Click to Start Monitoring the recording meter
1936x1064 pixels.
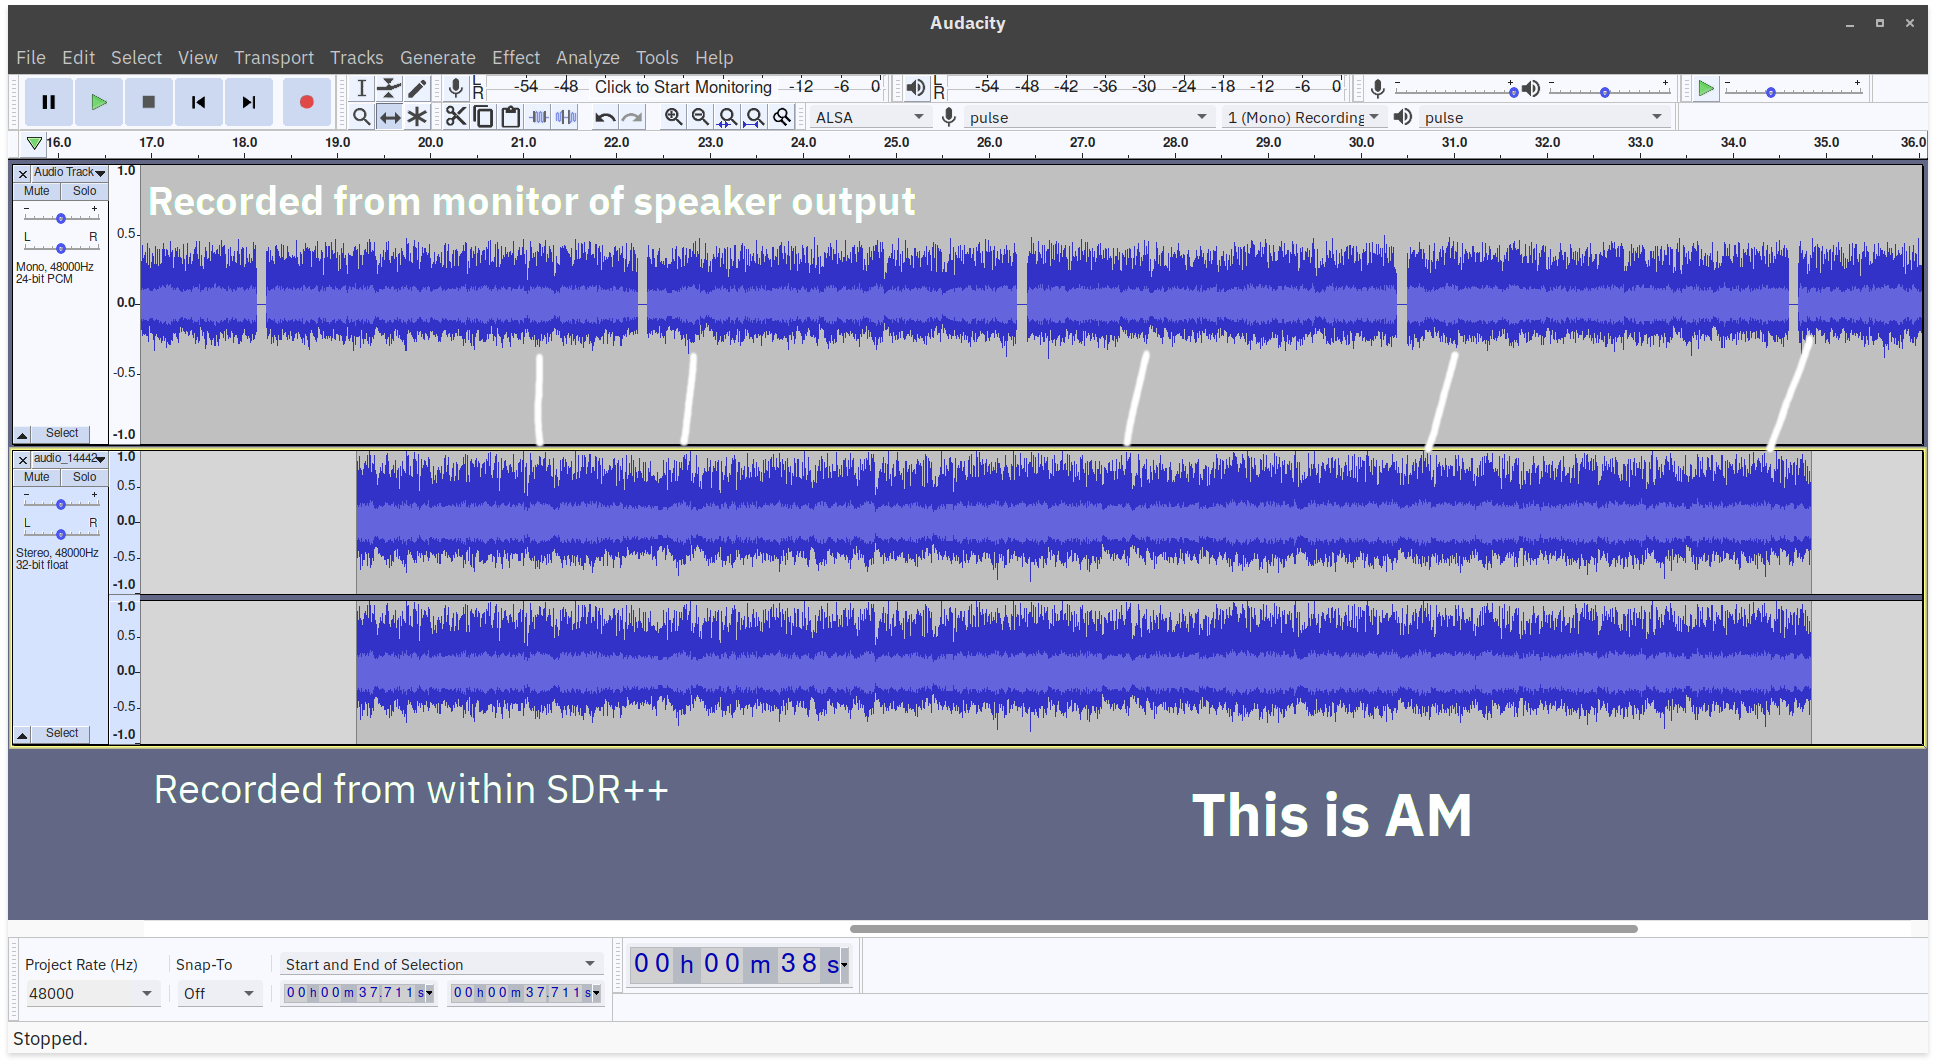point(683,87)
